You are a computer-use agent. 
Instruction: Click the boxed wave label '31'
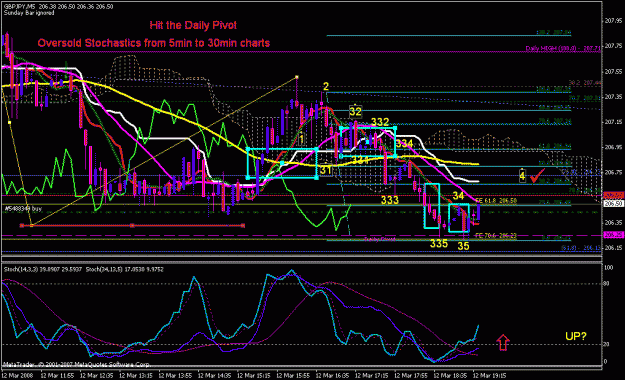point(326,170)
